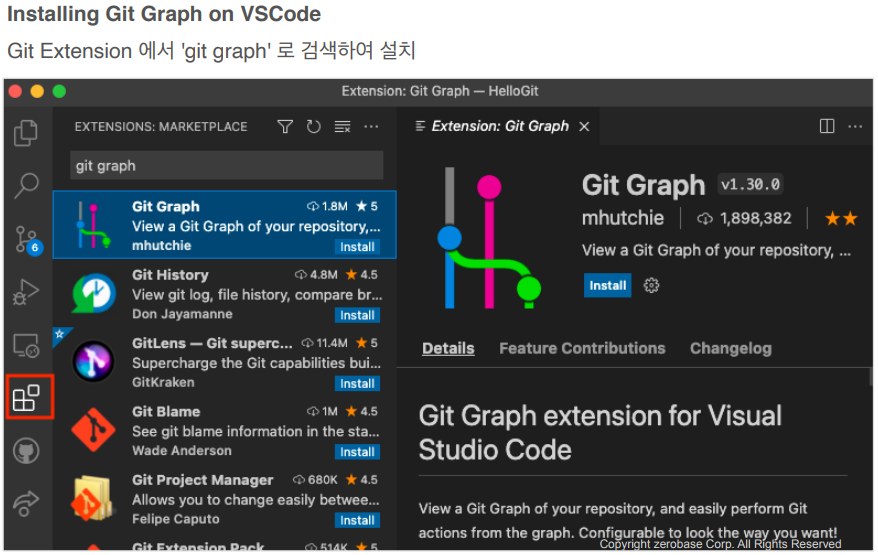Viewport: 878px width, 555px height.
Task: Install Git Graph from the details page
Action: coord(608,286)
